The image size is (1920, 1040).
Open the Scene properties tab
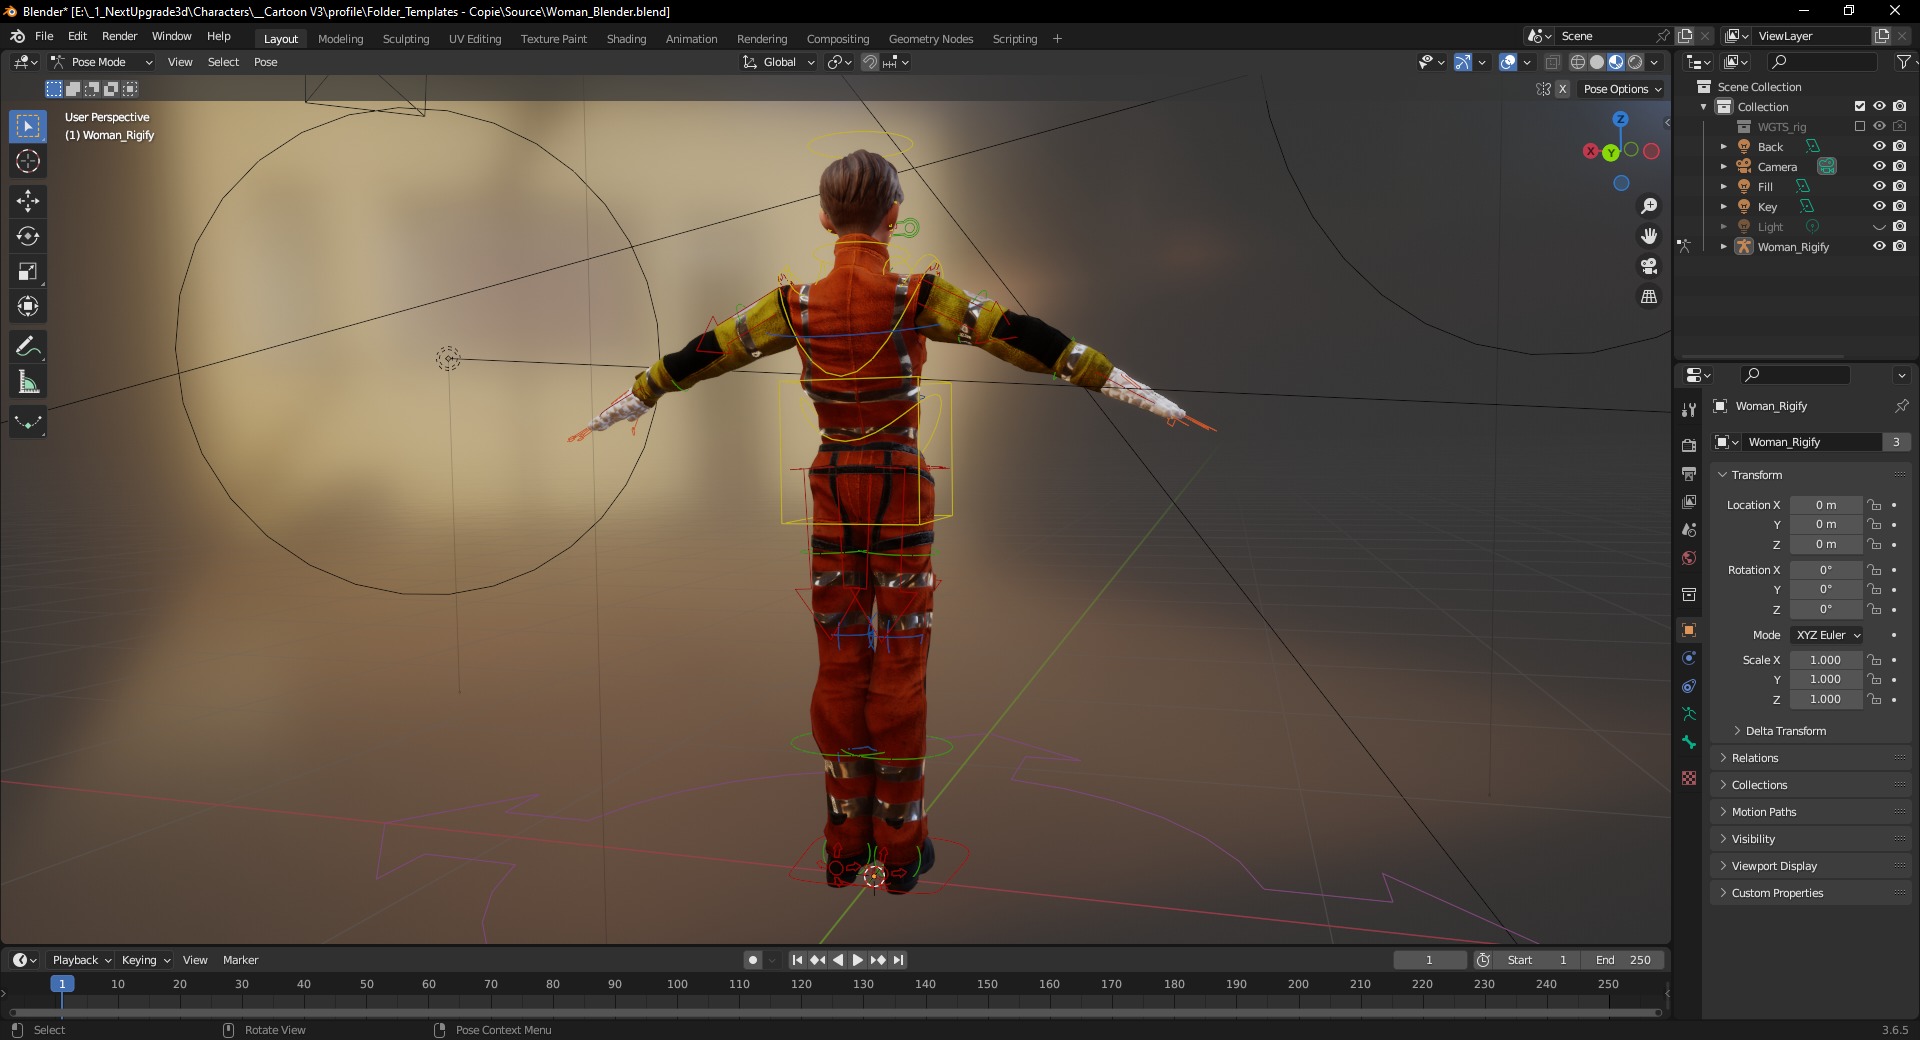[1689, 529]
